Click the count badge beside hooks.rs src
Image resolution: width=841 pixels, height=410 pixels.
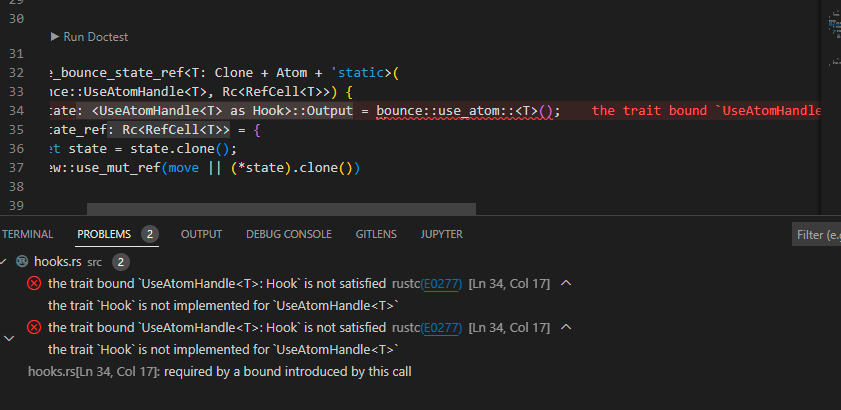121,262
